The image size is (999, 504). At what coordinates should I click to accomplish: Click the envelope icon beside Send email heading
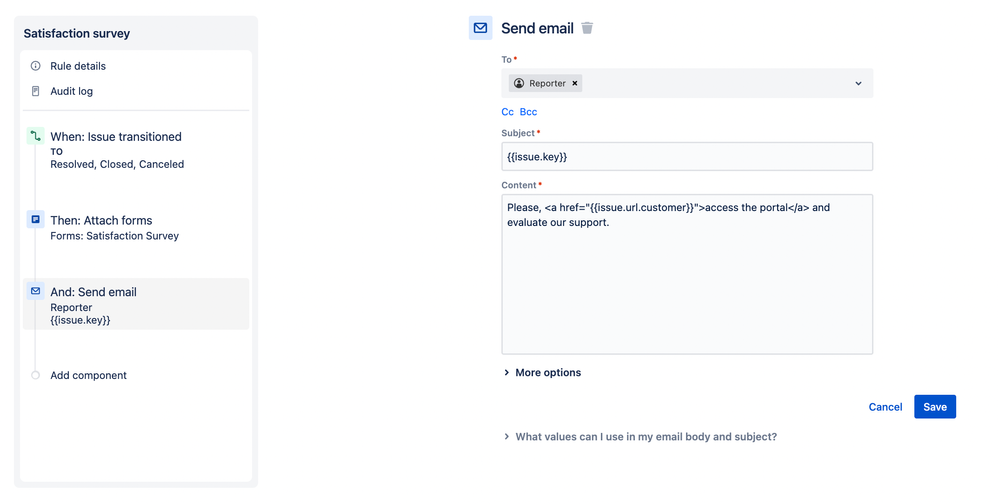[480, 28]
